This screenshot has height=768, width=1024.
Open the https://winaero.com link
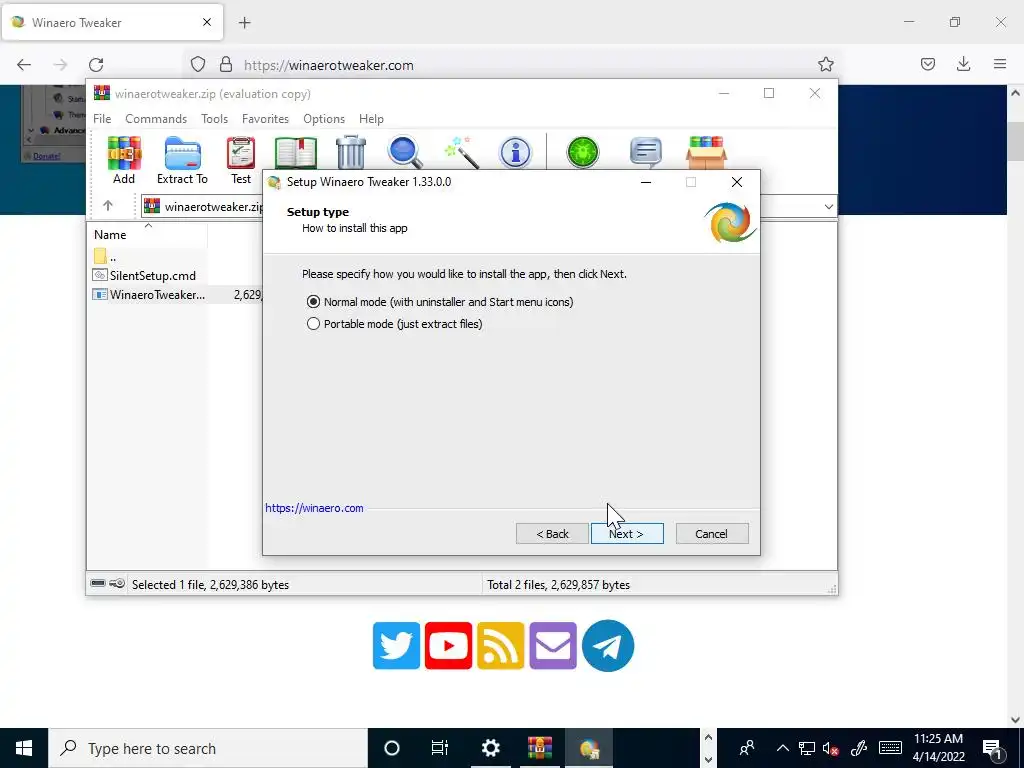pyautogui.click(x=314, y=508)
